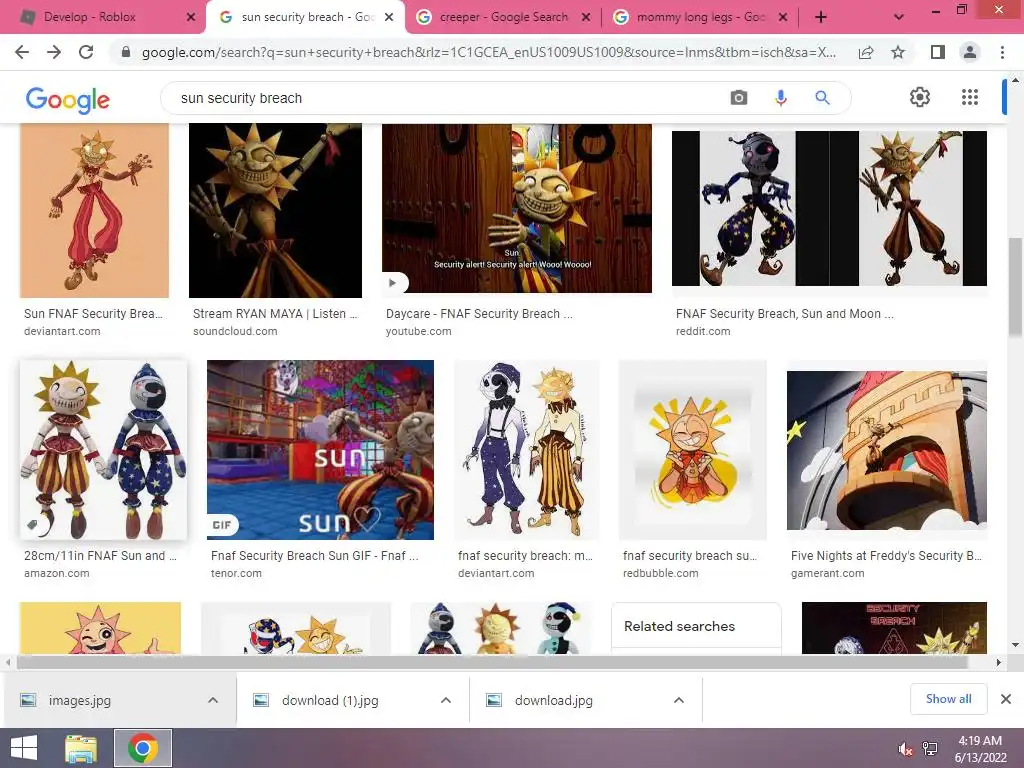
Task: Click the vertical page scrollbar thumb
Action: (x=1015, y=285)
